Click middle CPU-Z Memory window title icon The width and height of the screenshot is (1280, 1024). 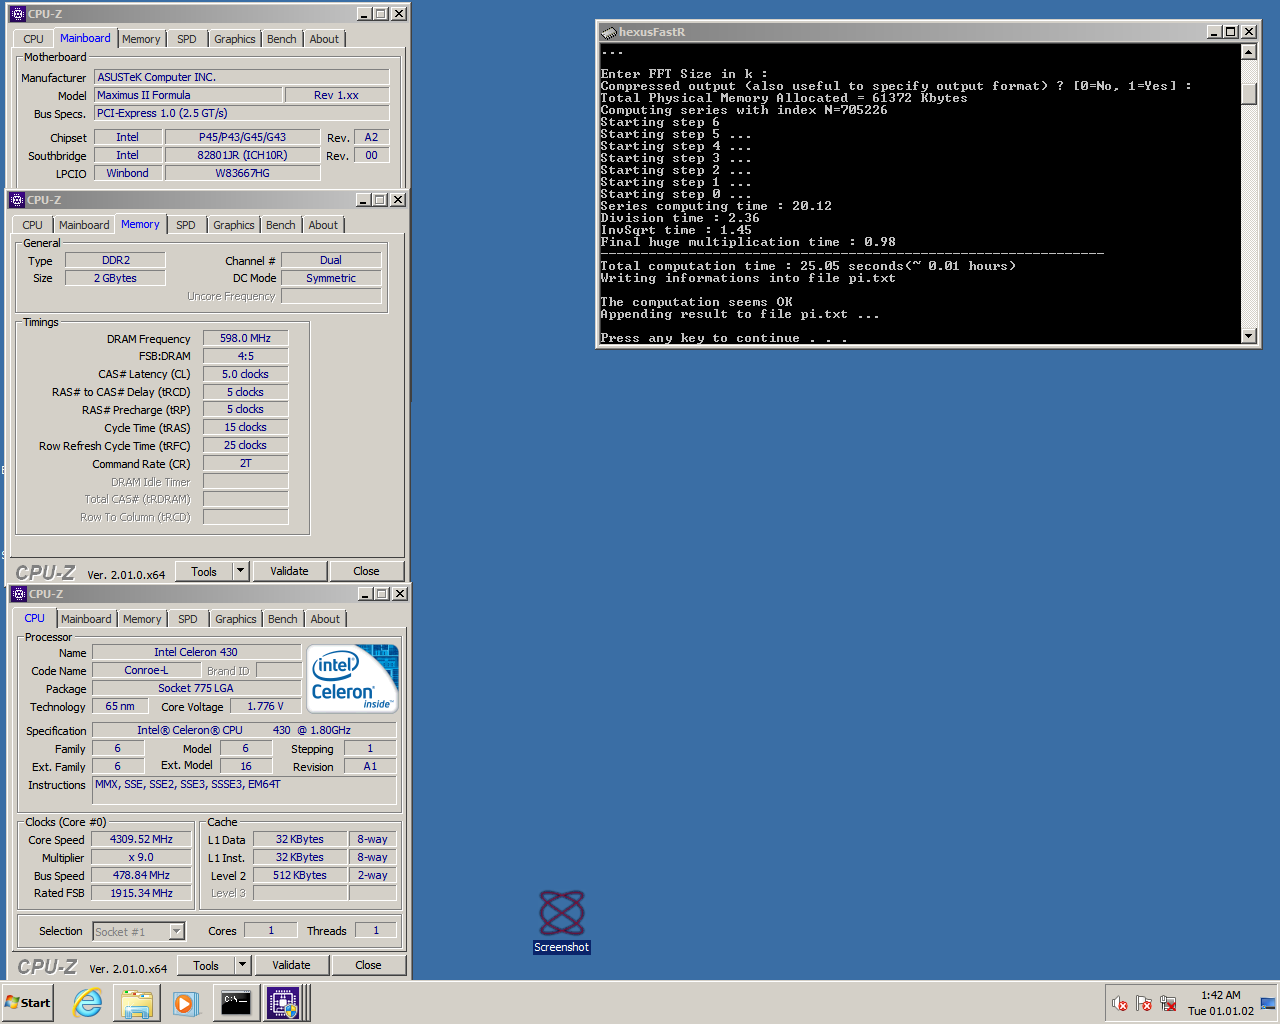click(16, 200)
